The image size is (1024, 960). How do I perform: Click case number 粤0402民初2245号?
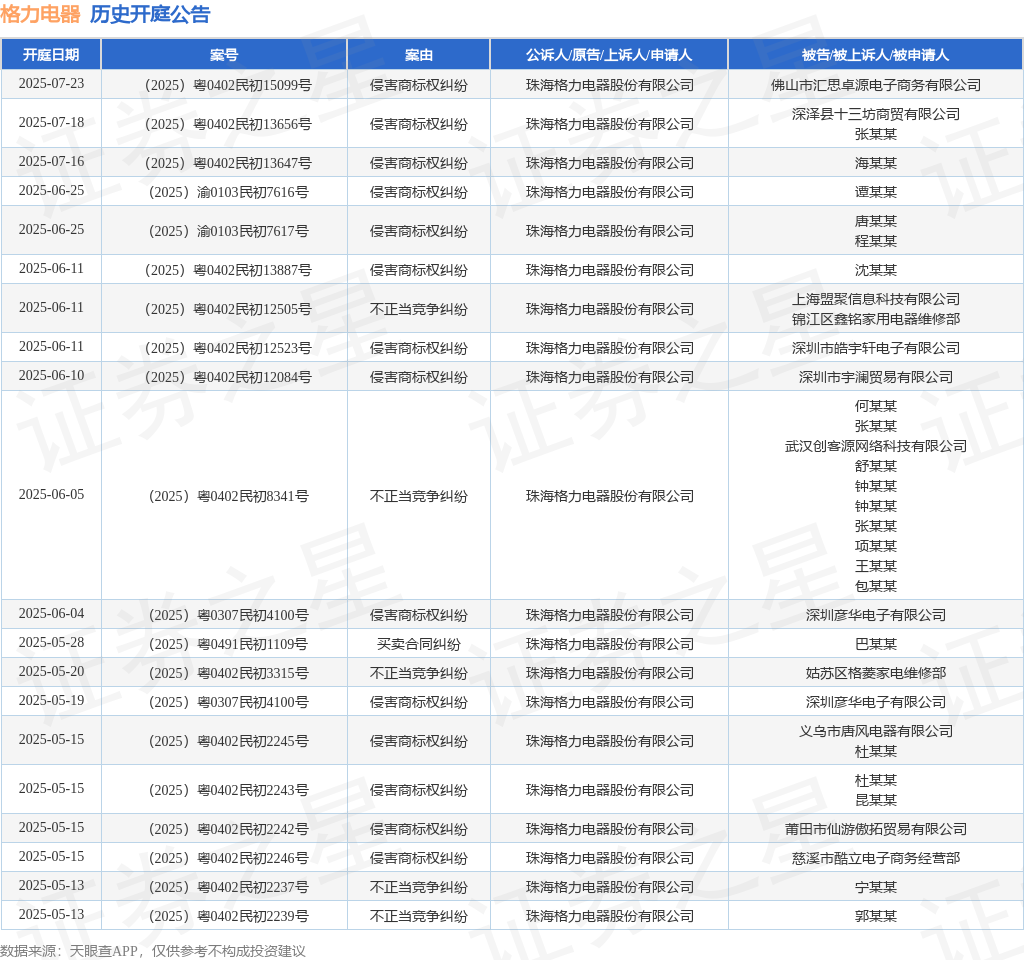click(x=229, y=741)
